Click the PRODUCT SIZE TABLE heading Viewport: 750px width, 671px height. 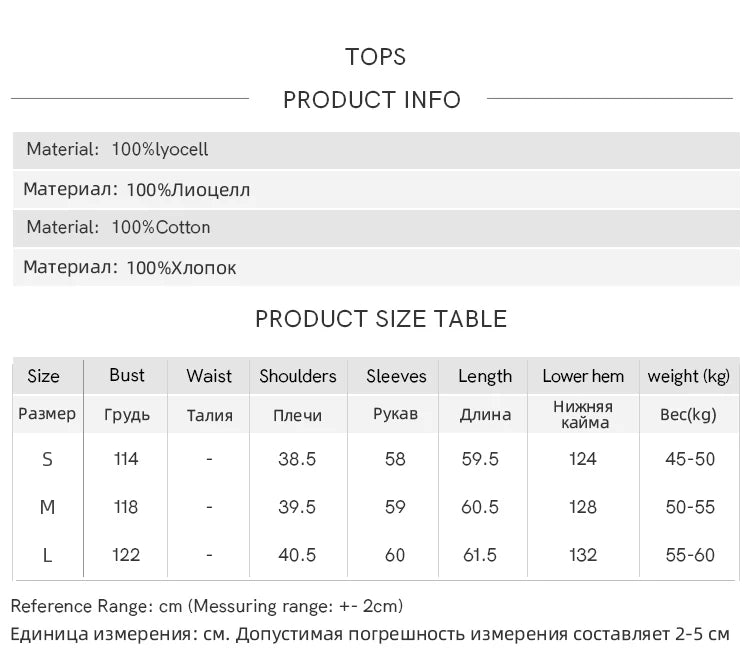381,319
